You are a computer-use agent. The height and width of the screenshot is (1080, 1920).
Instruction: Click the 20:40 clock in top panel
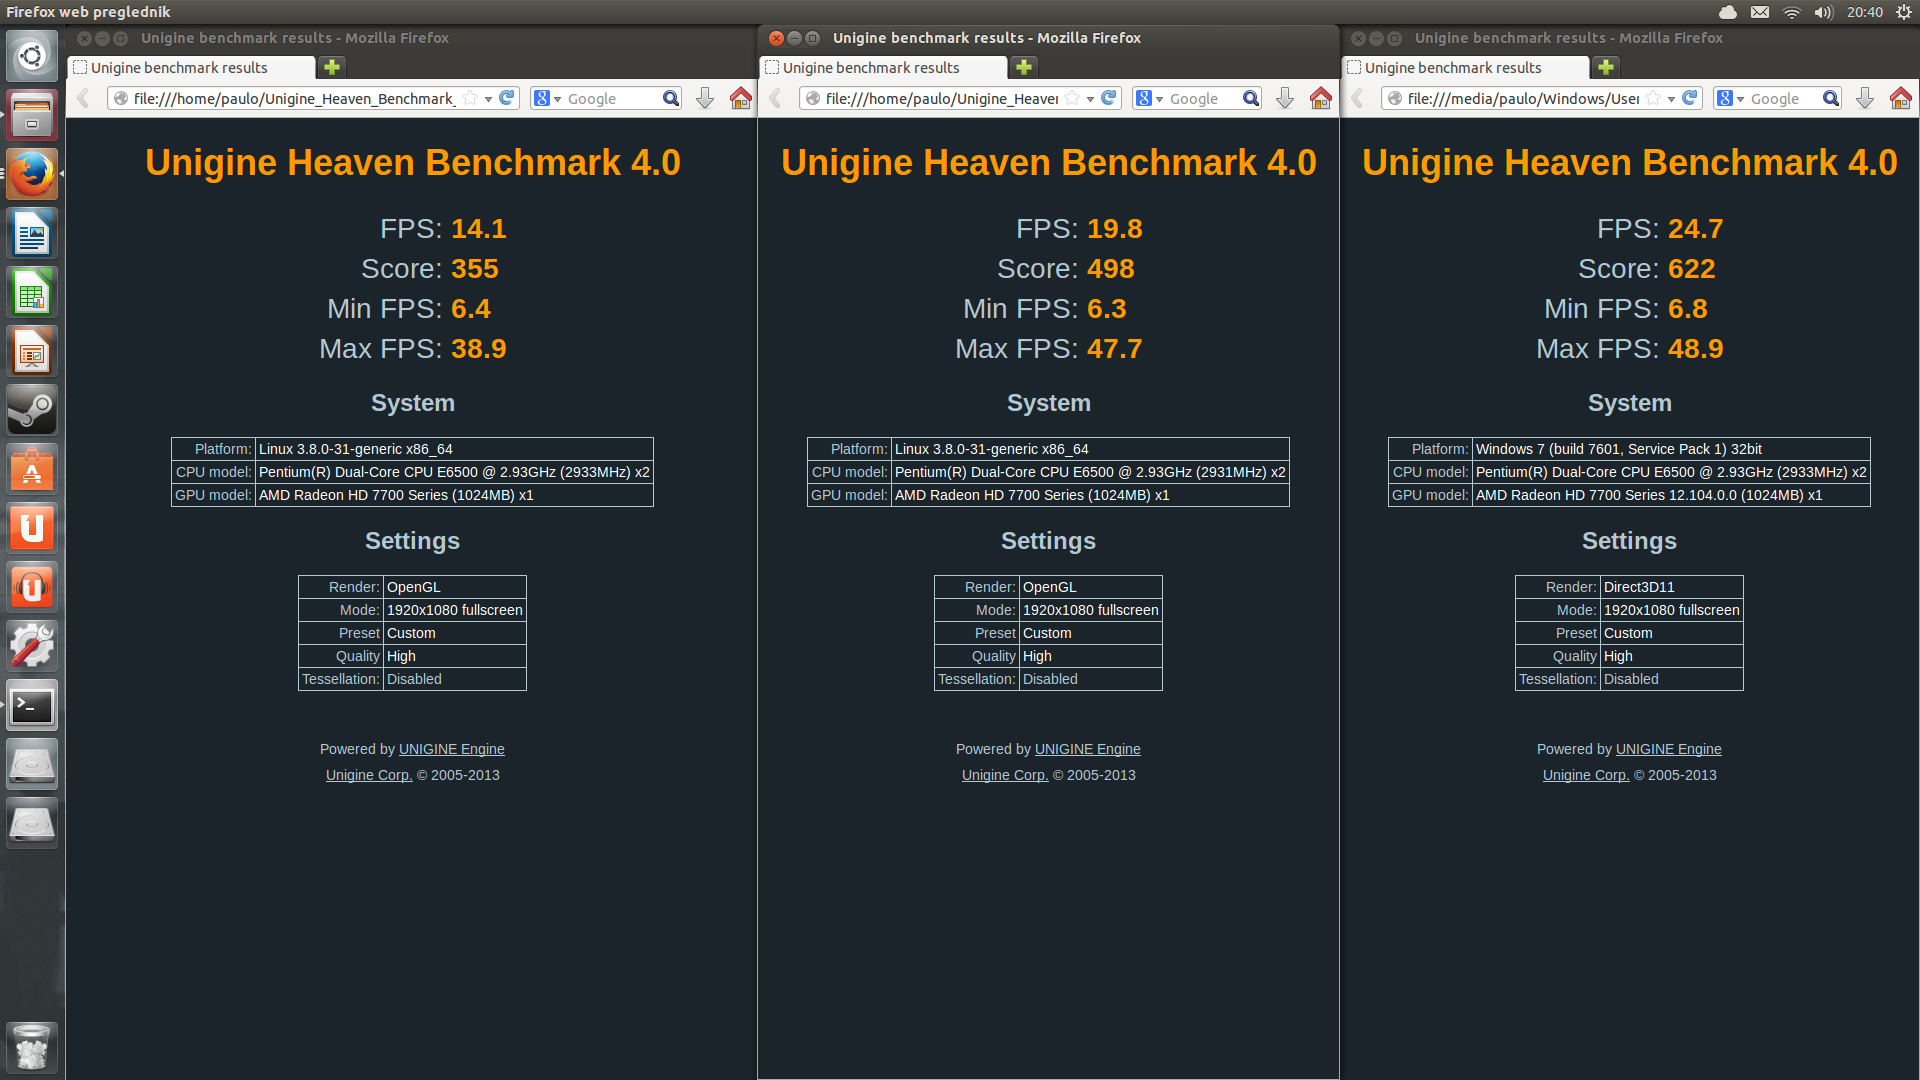(x=1865, y=12)
